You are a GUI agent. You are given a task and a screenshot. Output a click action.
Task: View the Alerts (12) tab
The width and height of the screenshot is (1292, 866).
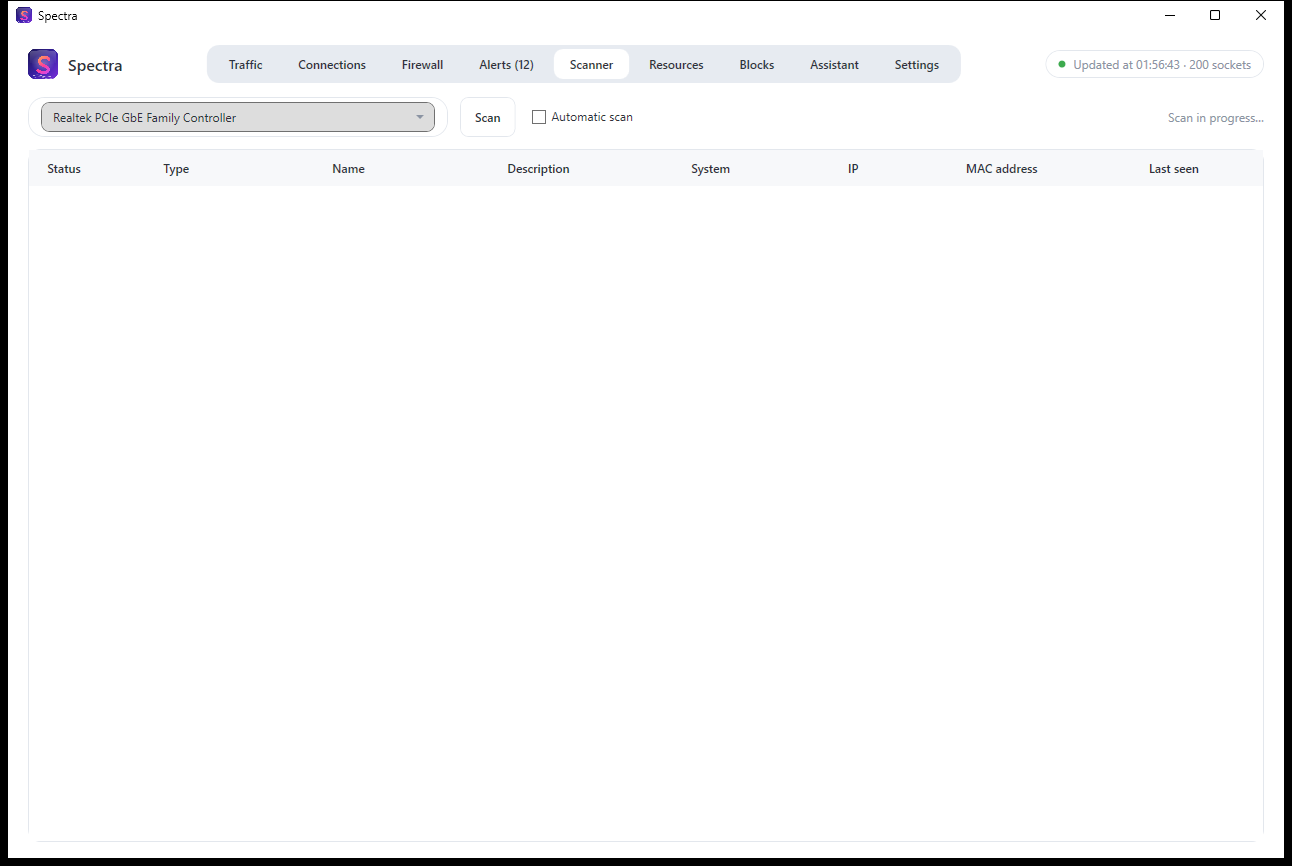click(x=506, y=65)
